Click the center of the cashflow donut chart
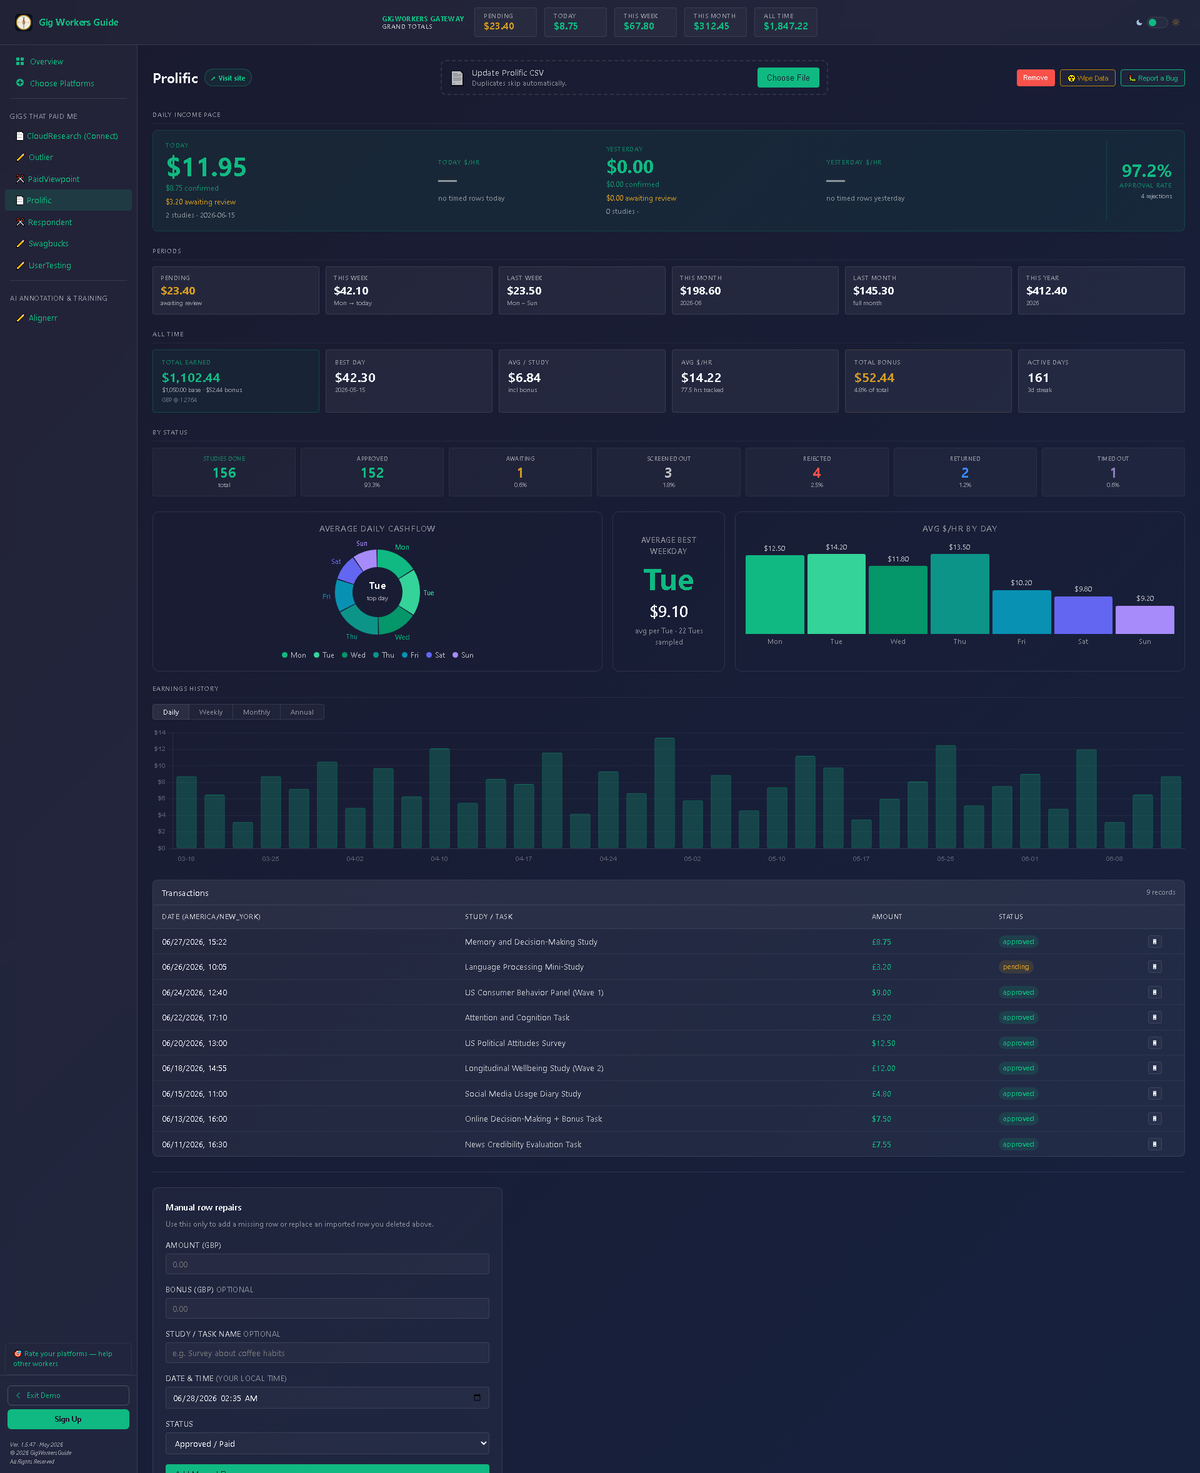Image resolution: width=1200 pixels, height=1473 pixels. click(377, 591)
